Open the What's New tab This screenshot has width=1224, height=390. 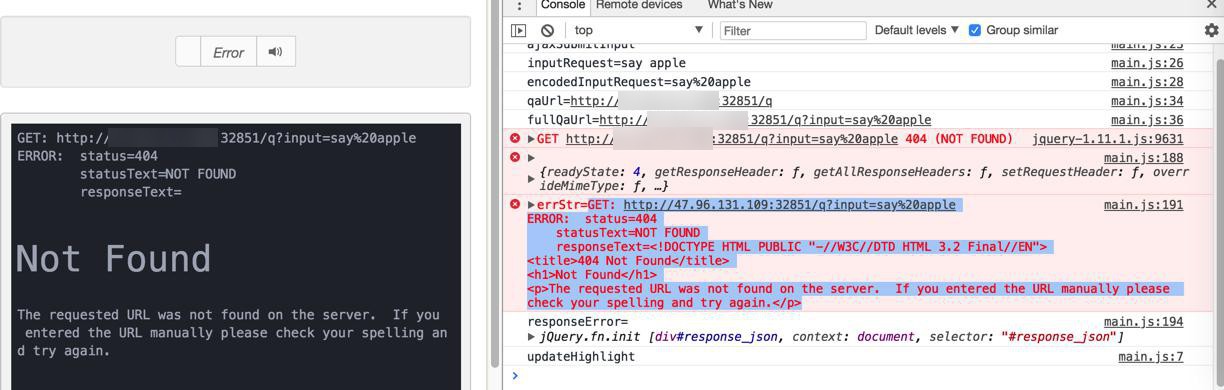coord(740,5)
